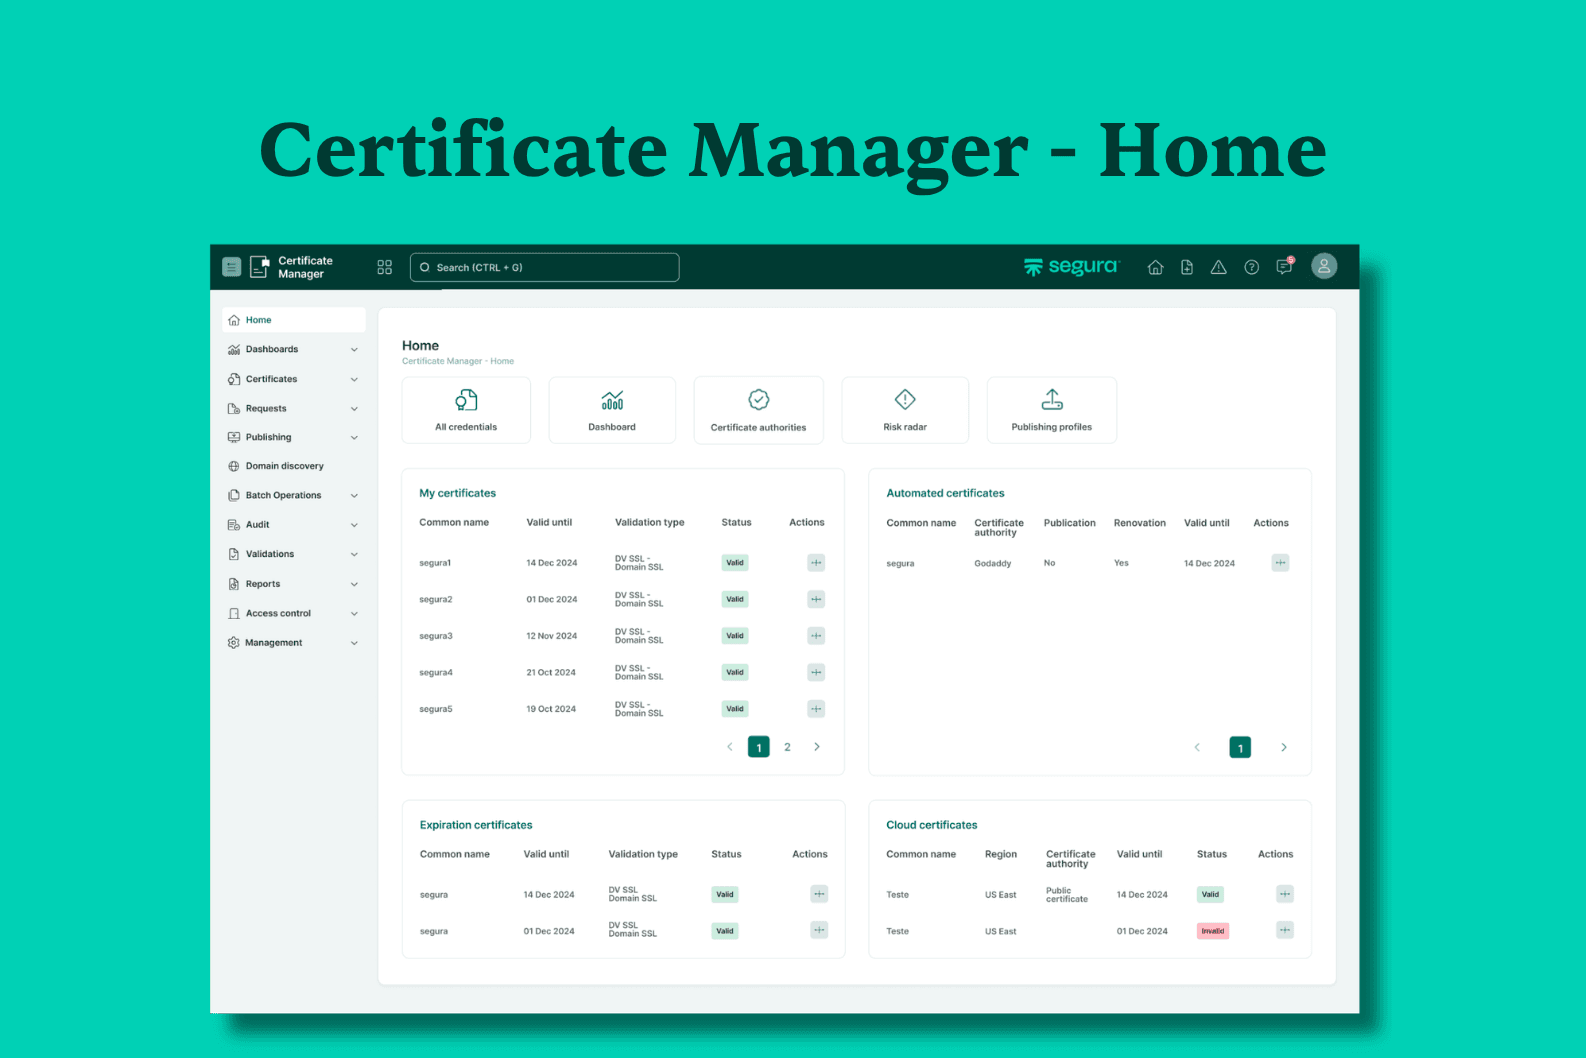Image resolution: width=1586 pixels, height=1058 pixels.
Task: Expand the Audit chevron
Action: coord(354,525)
